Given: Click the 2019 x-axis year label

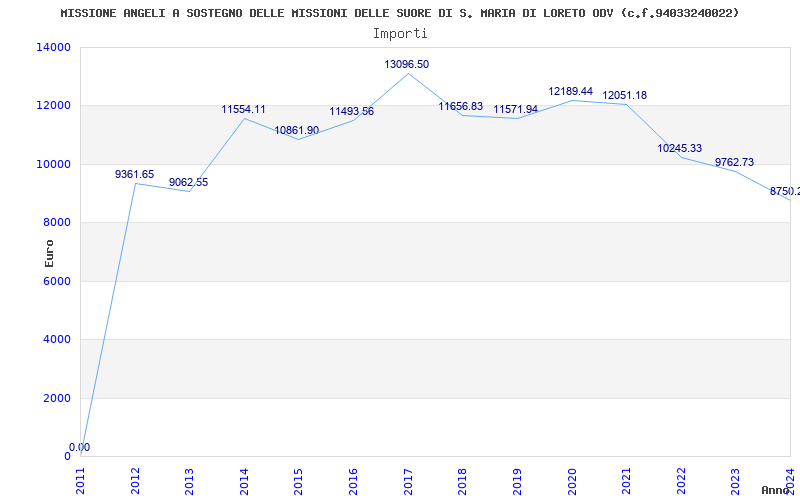Looking at the screenshot, I should (517, 481).
